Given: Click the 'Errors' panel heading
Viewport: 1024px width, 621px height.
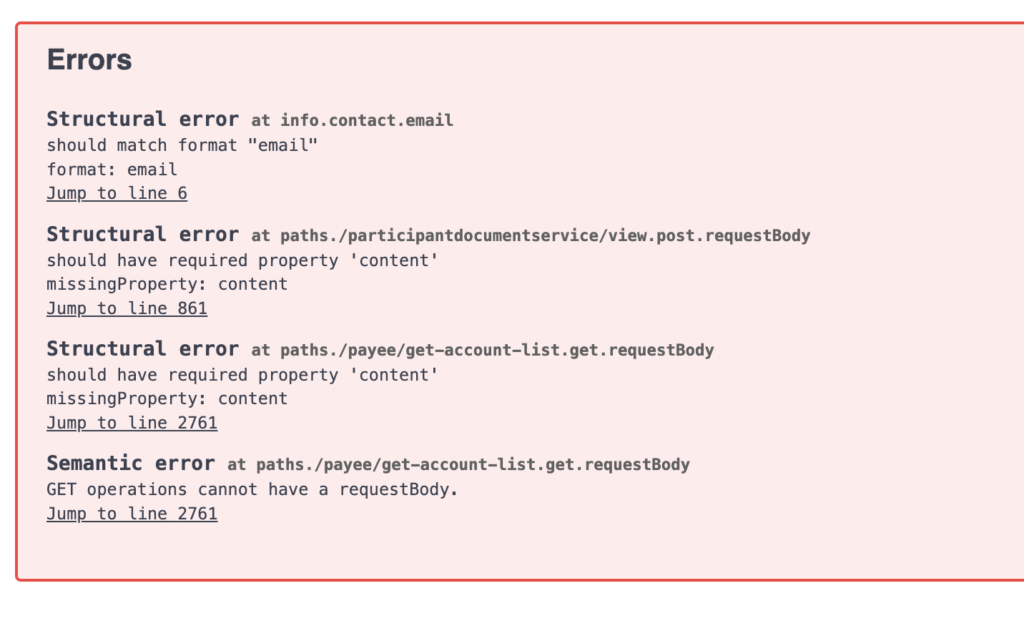Looking at the screenshot, I should 89,60.
